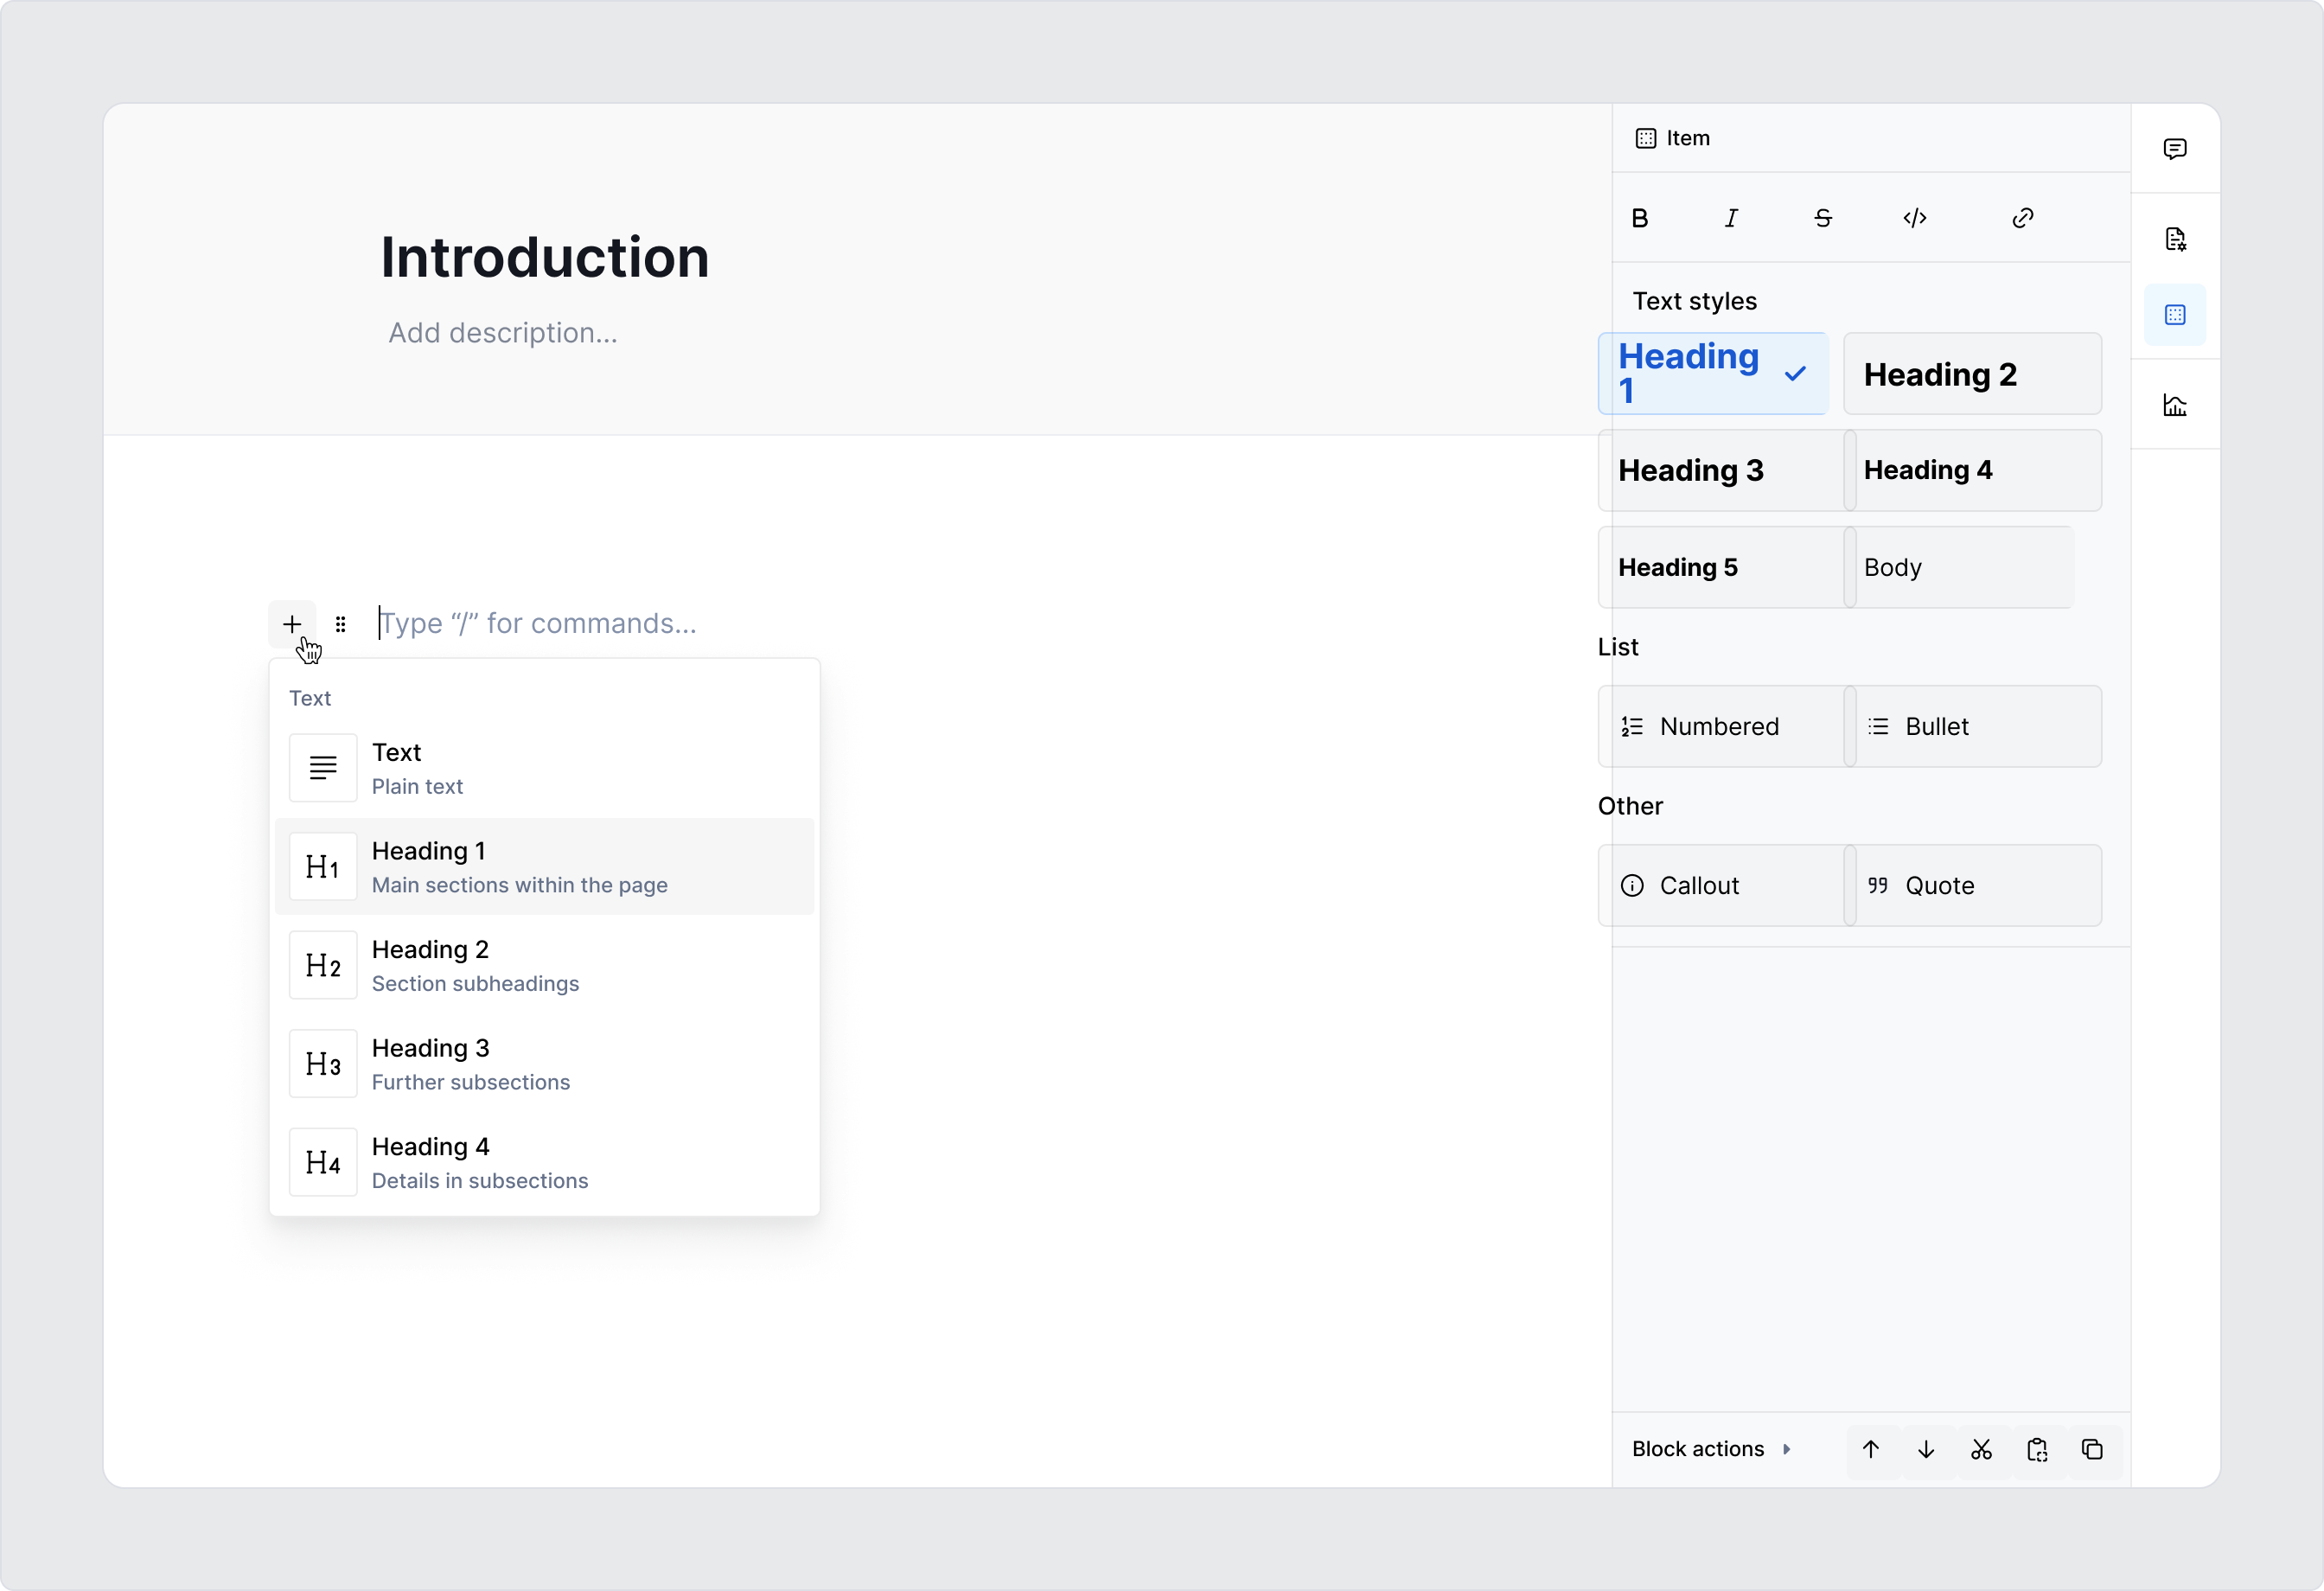Select the Item panel icon in sidebar
Image resolution: width=2324 pixels, height=1591 pixels.
[x=2175, y=315]
